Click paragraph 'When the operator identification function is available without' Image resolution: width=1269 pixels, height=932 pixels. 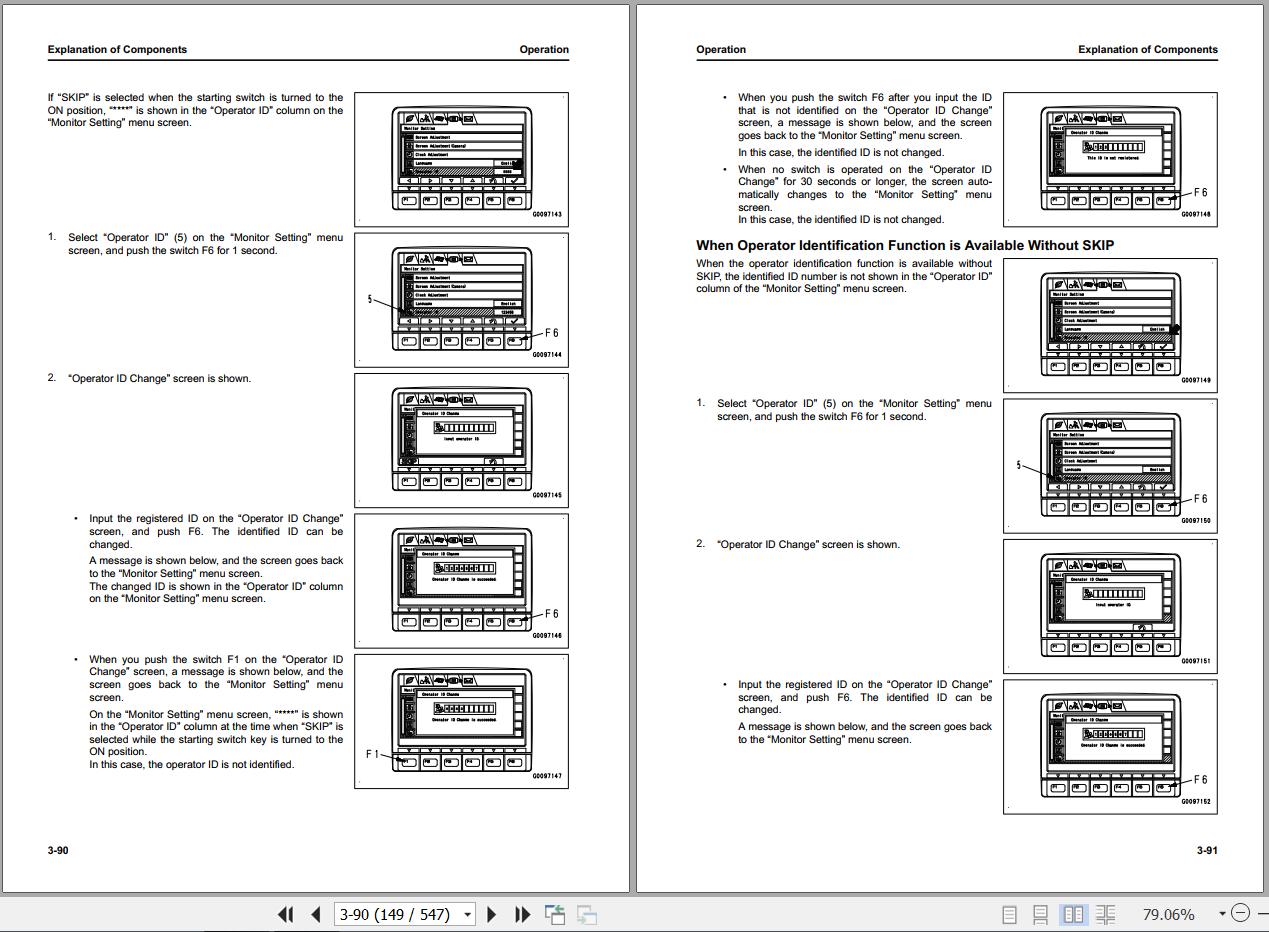[x=844, y=276]
